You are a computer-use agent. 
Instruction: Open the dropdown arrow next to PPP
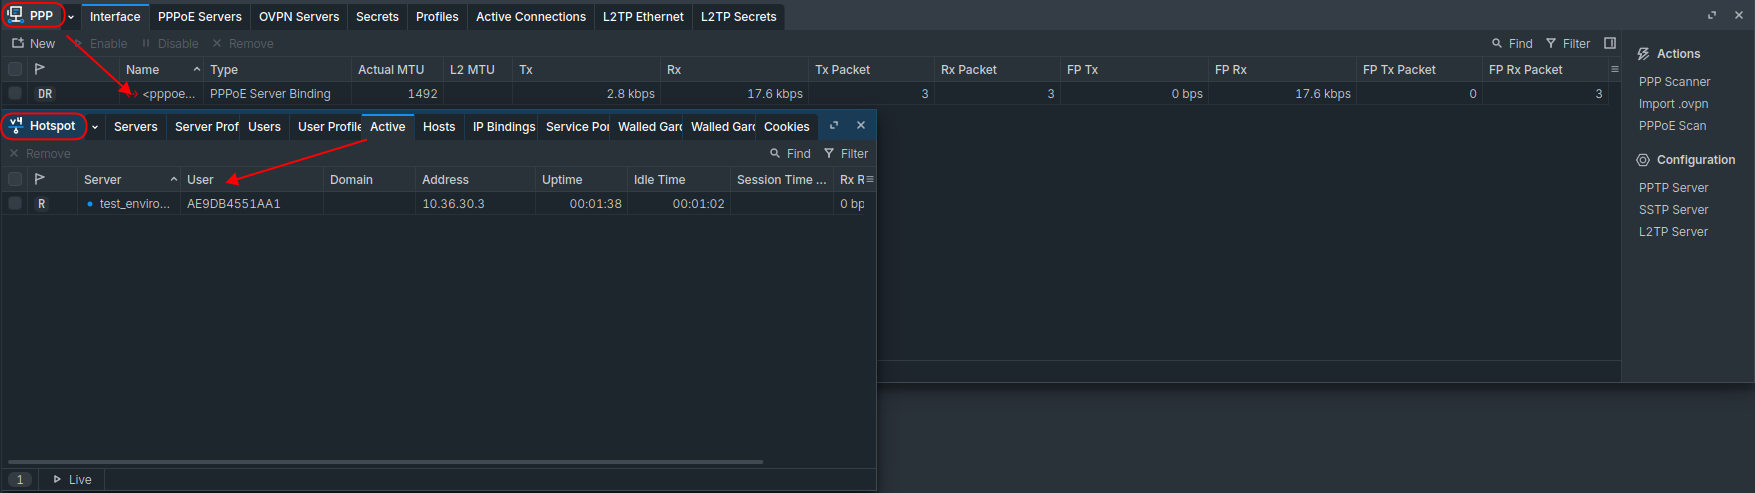pos(71,17)
